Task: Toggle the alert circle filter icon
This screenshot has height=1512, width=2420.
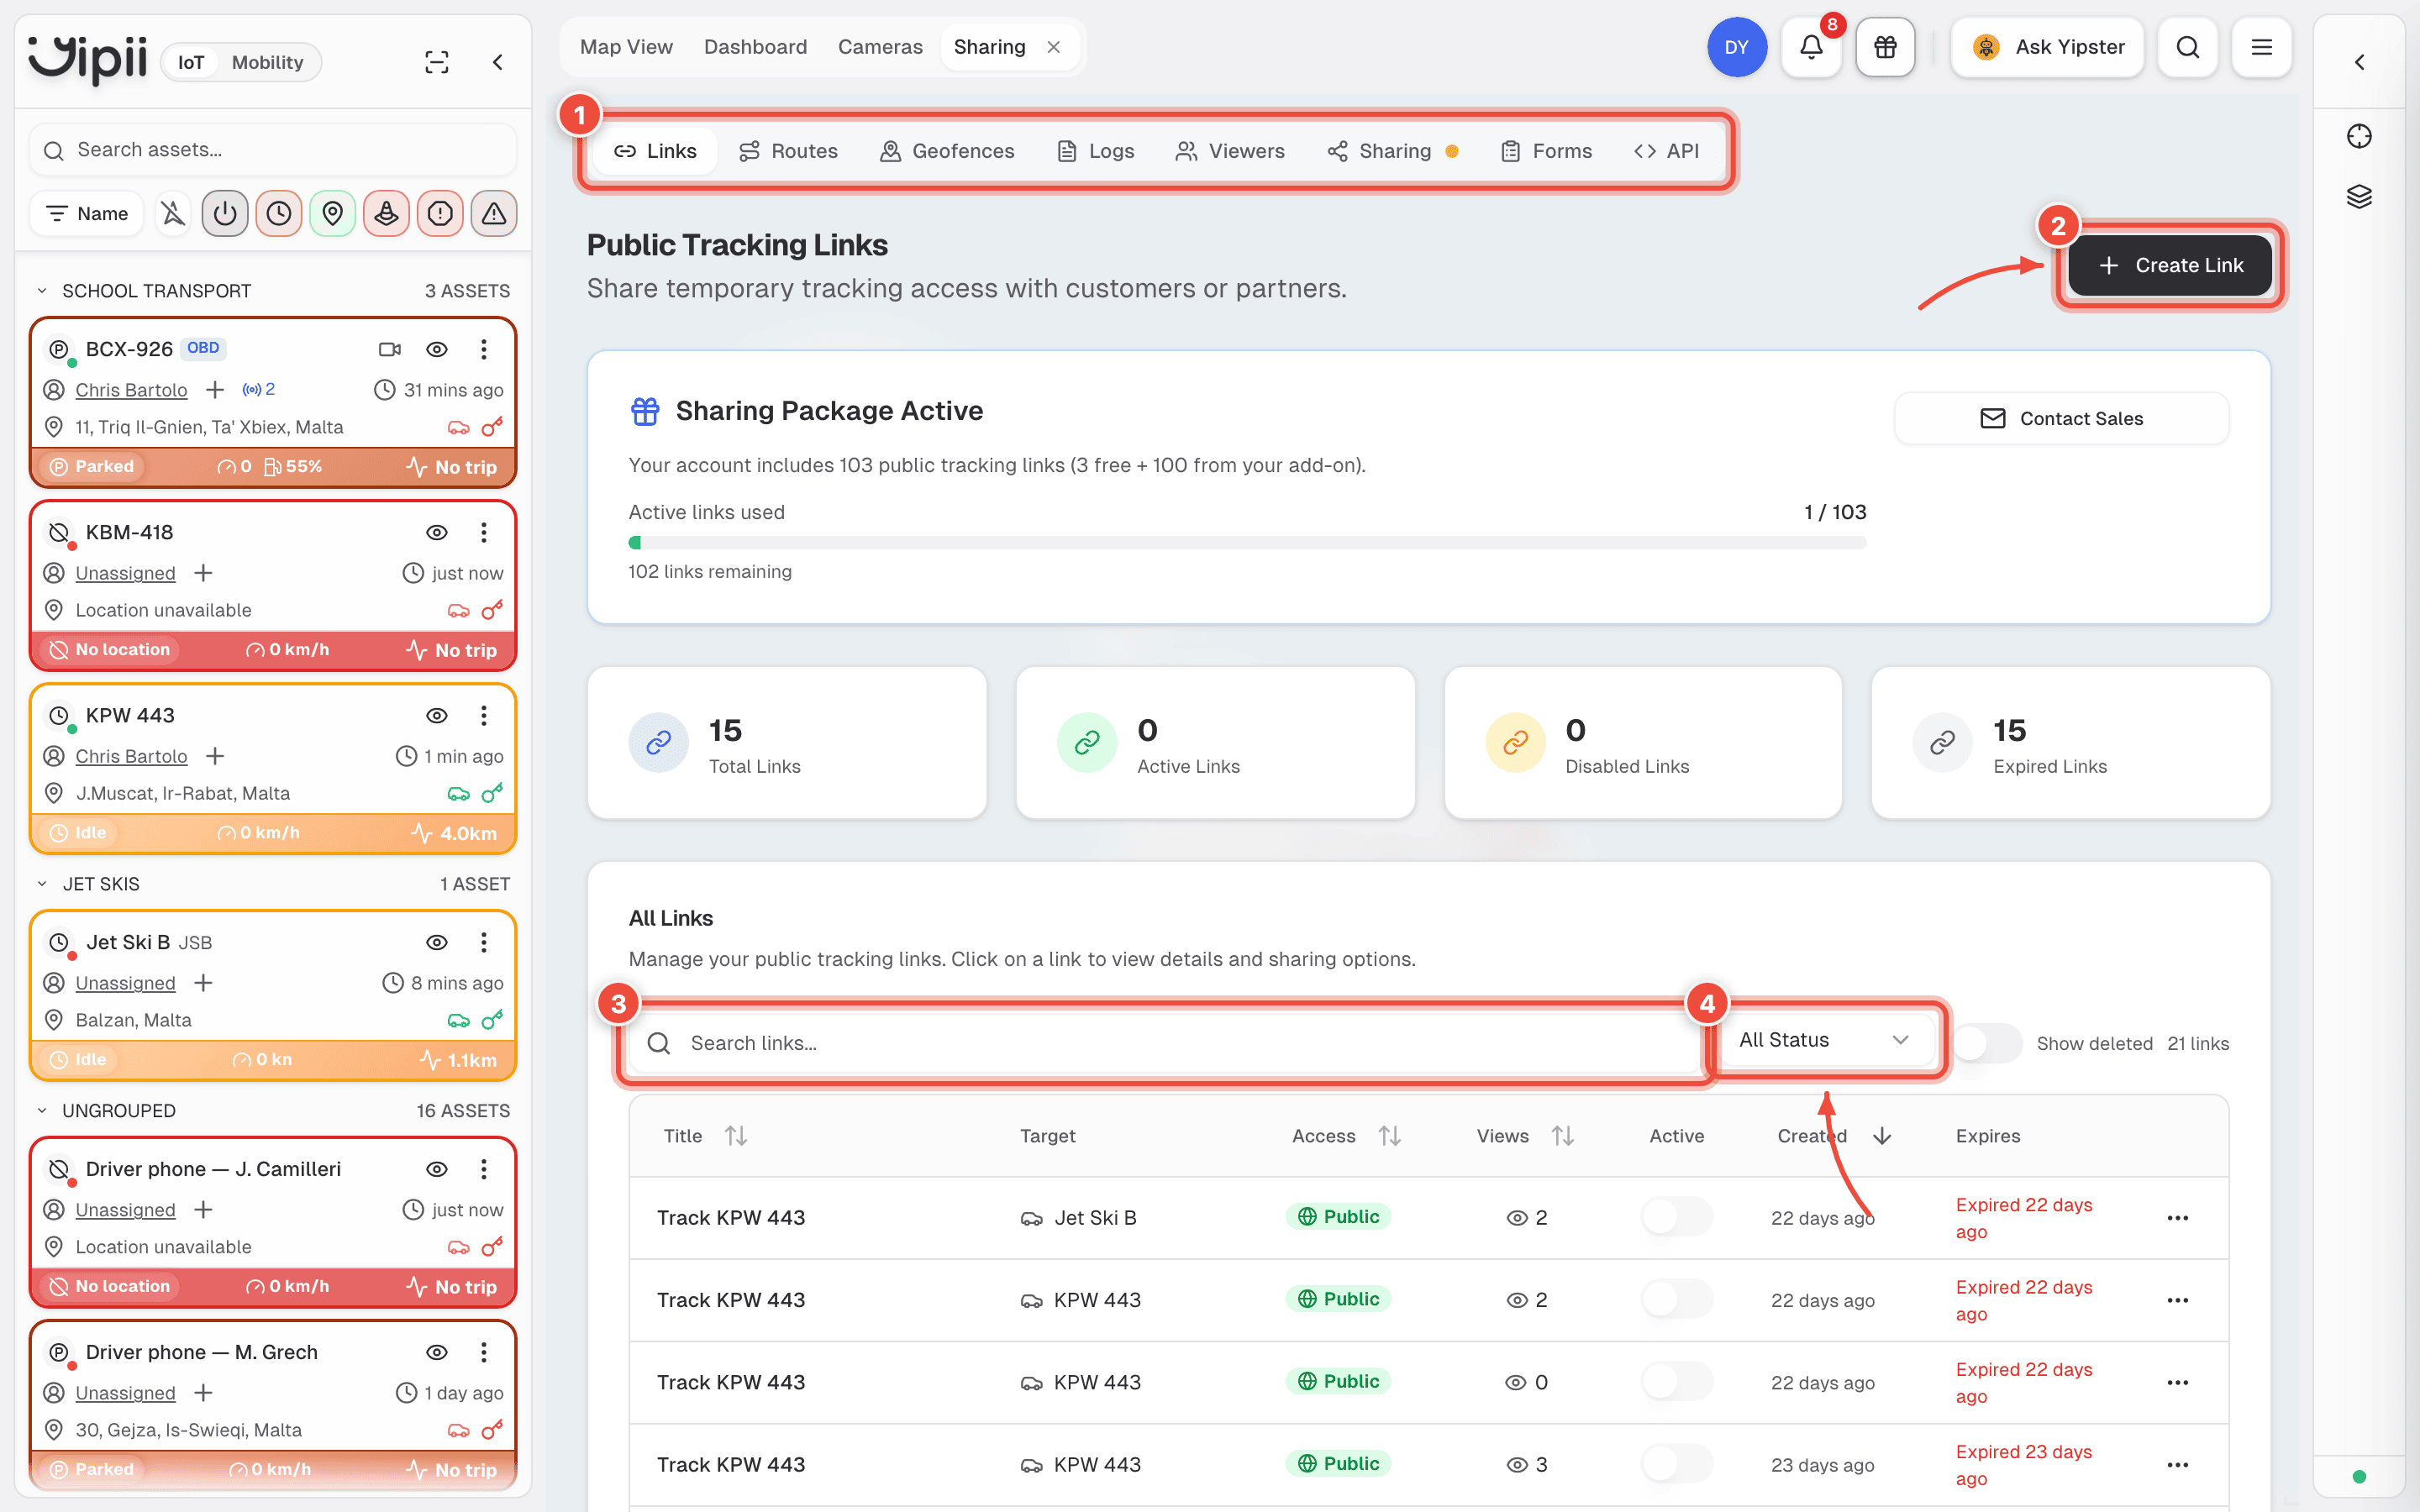Action: (x=440, y=213)
